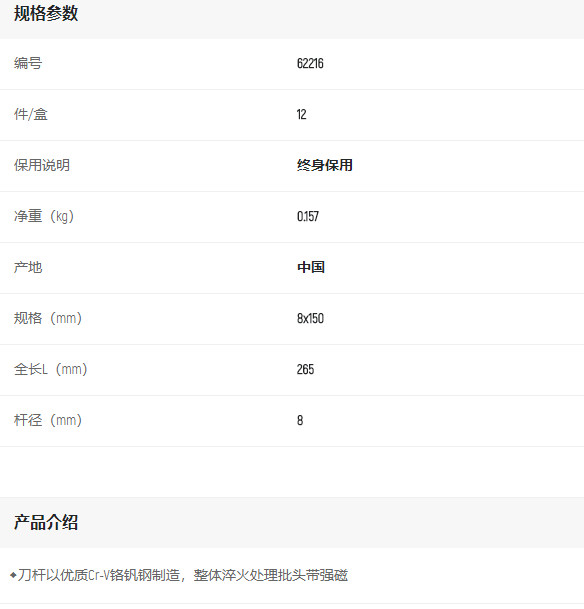Click the 全长L（mm） label
The width and height of the screenshot is (584, 609).
click(x=50, y=369)
